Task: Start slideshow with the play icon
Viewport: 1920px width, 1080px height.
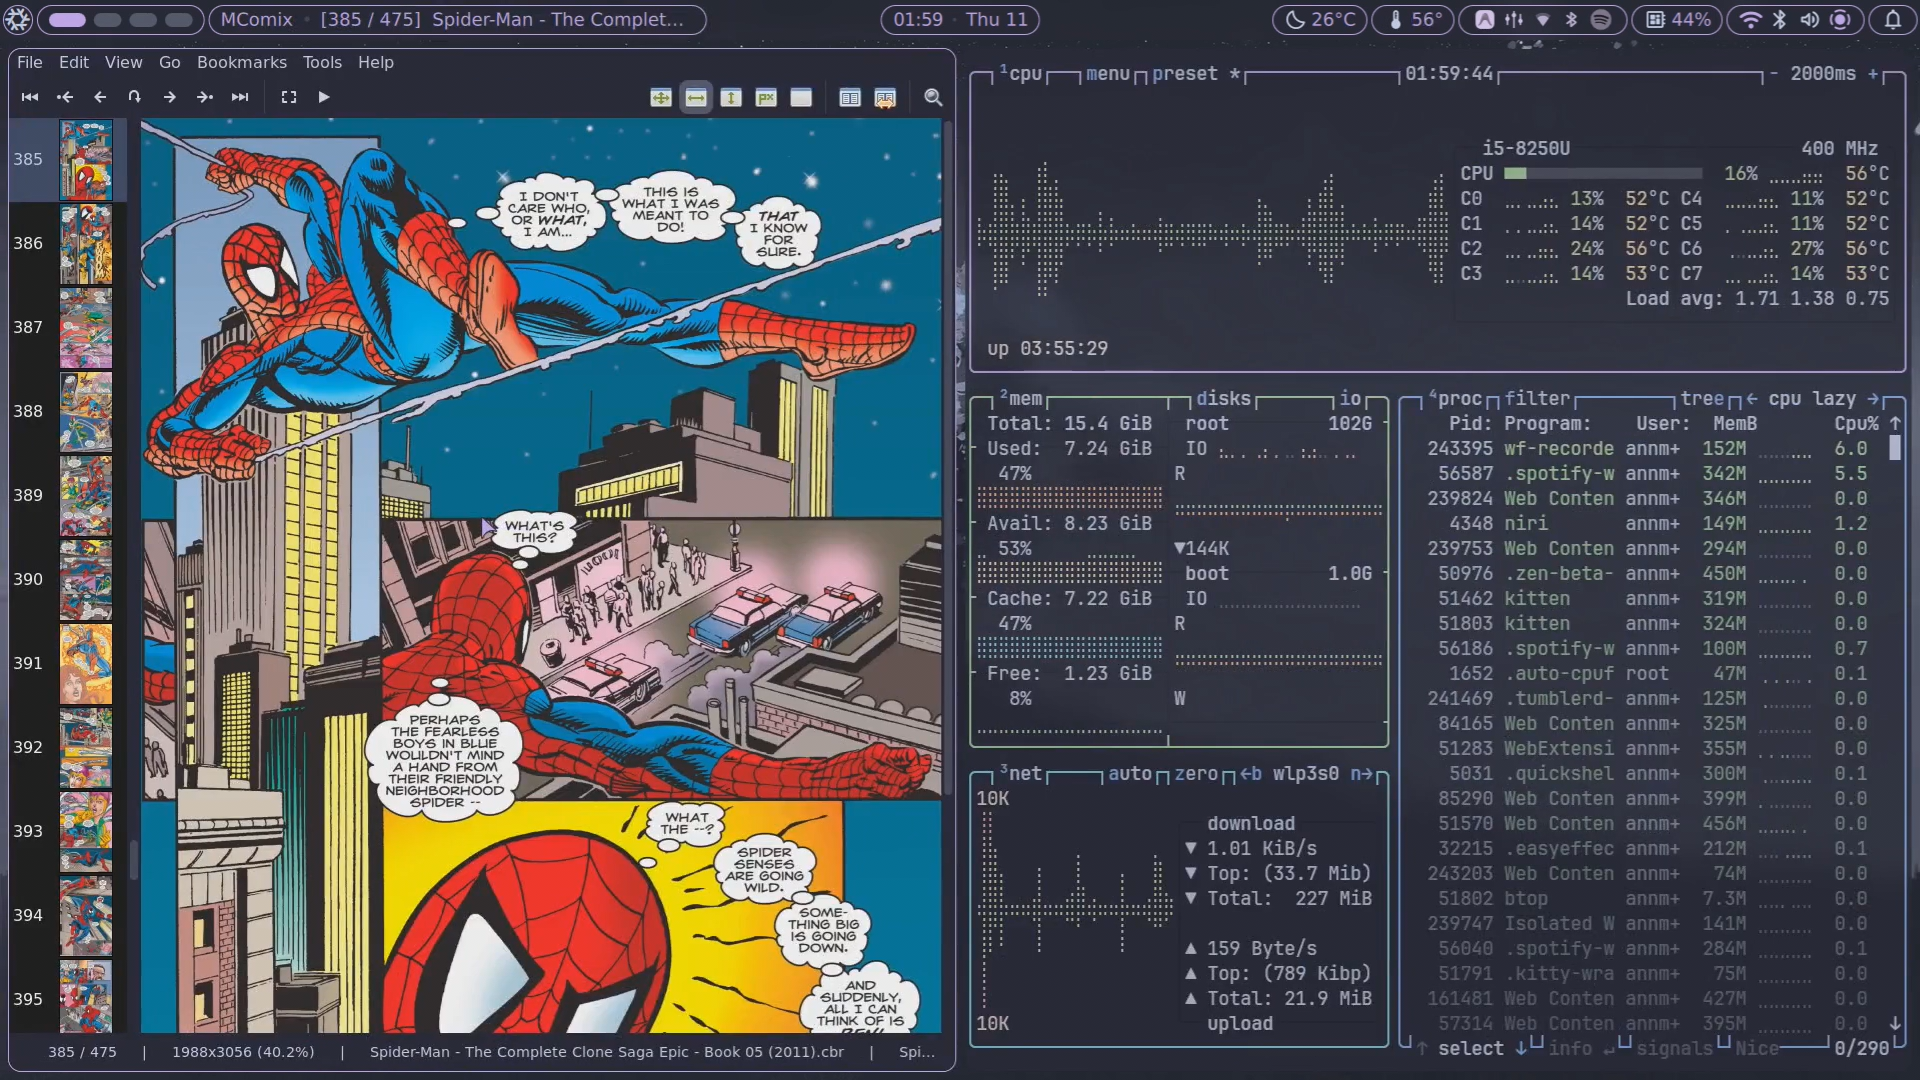Action: click(x=324, y=97)
